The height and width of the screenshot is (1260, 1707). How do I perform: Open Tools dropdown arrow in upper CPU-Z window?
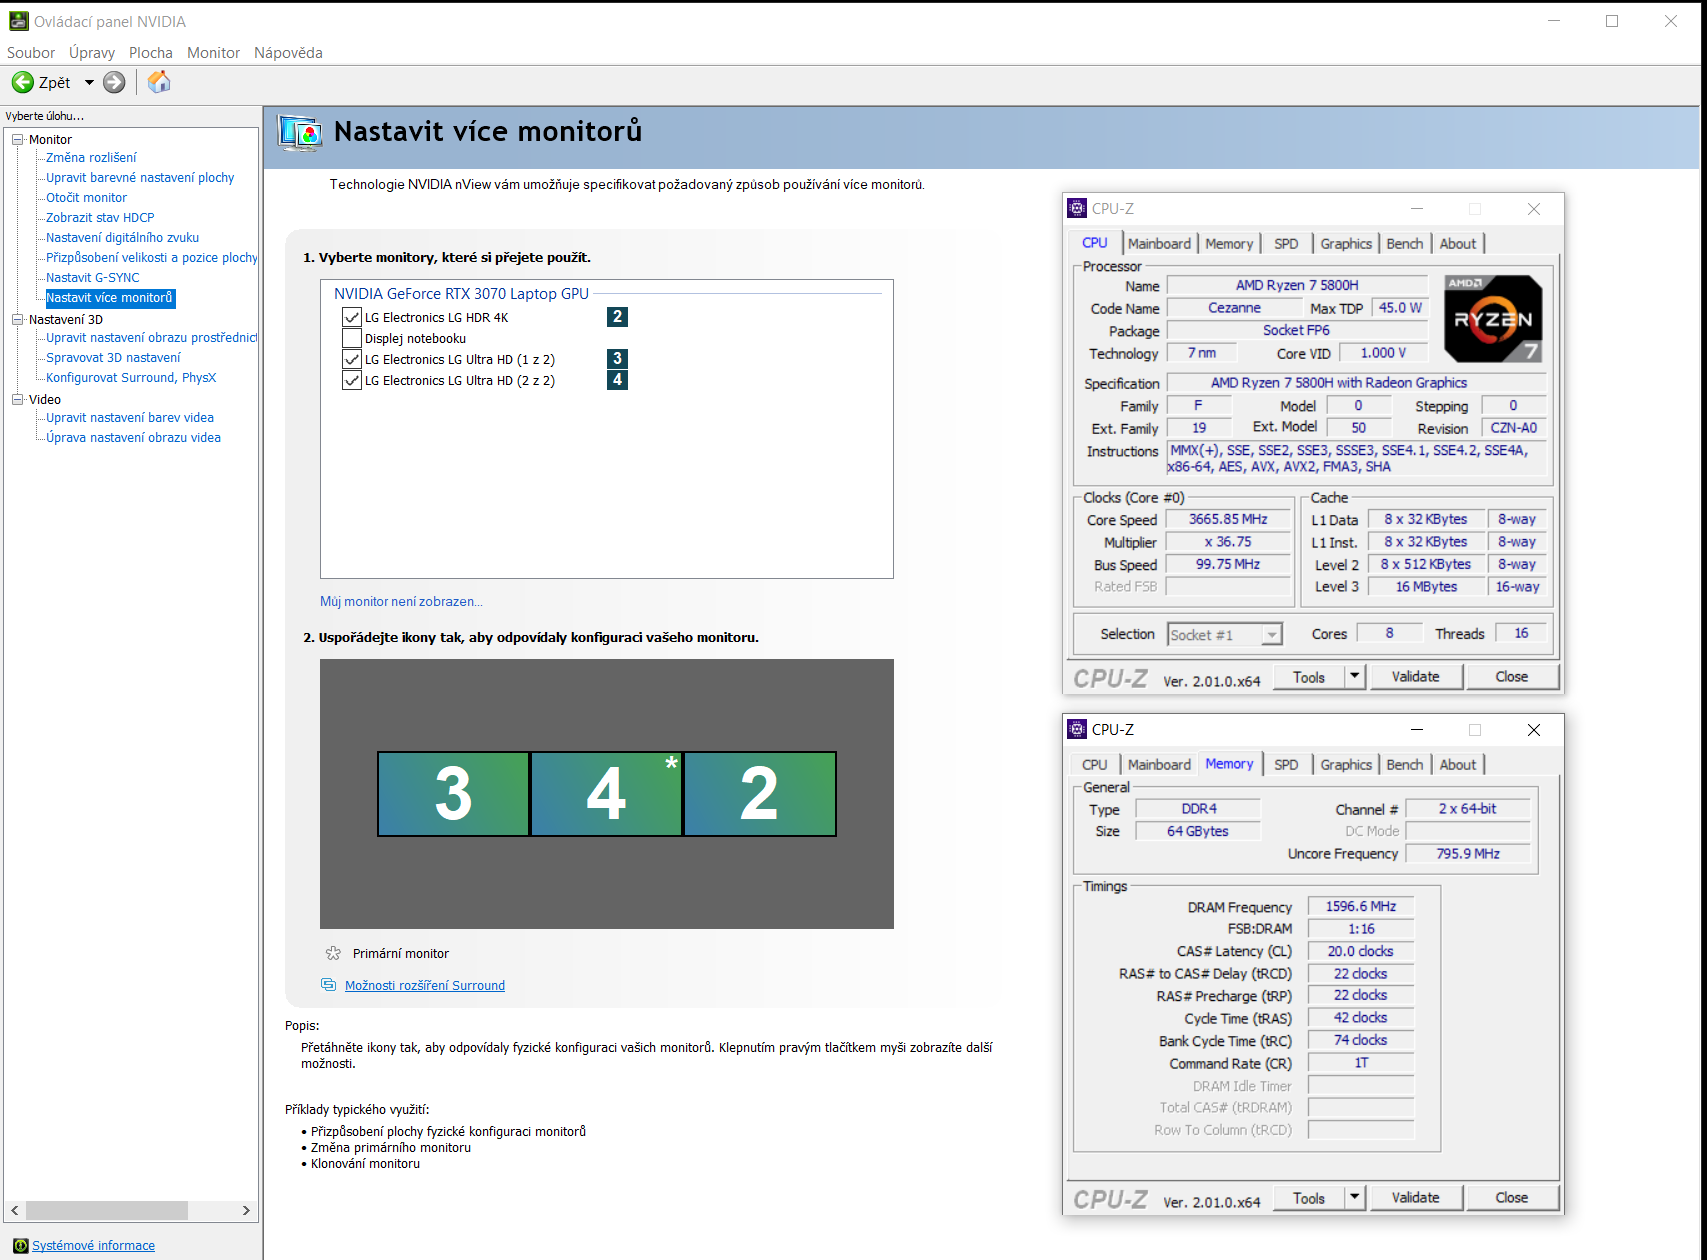(x=1354, y=677)
